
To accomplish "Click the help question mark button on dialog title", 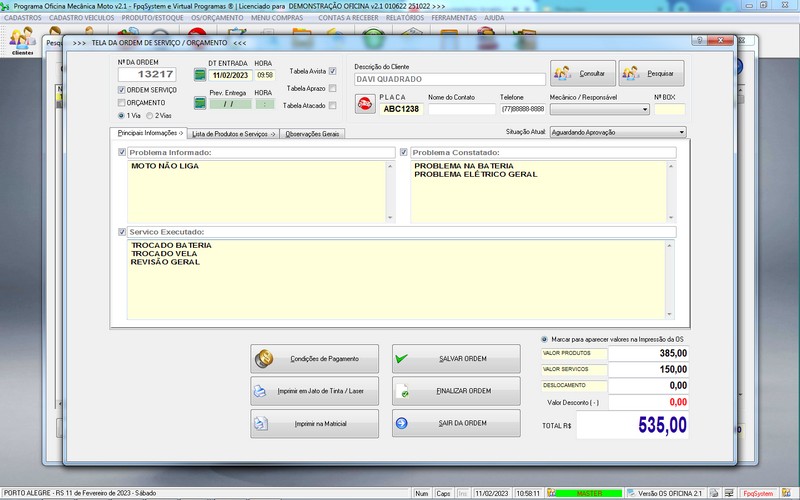I will (699, 40).
